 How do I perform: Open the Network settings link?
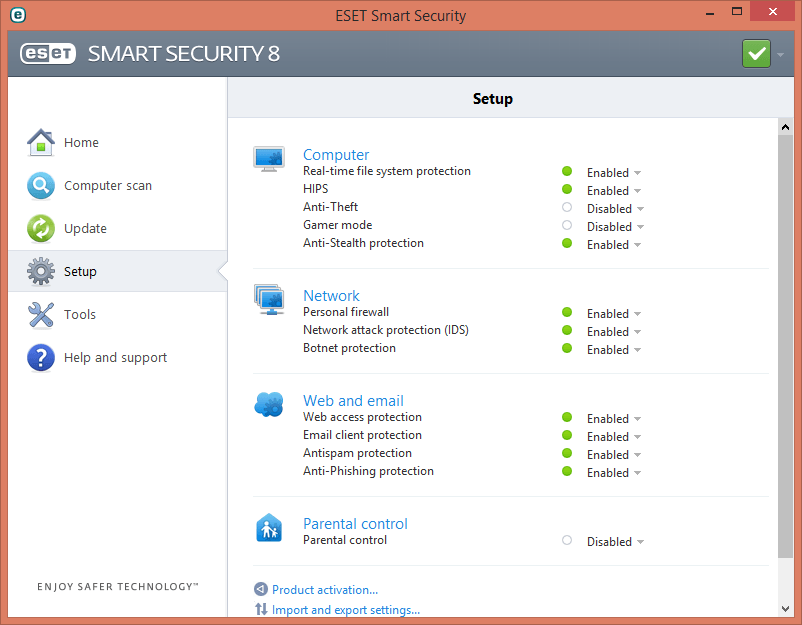(331, 296)
